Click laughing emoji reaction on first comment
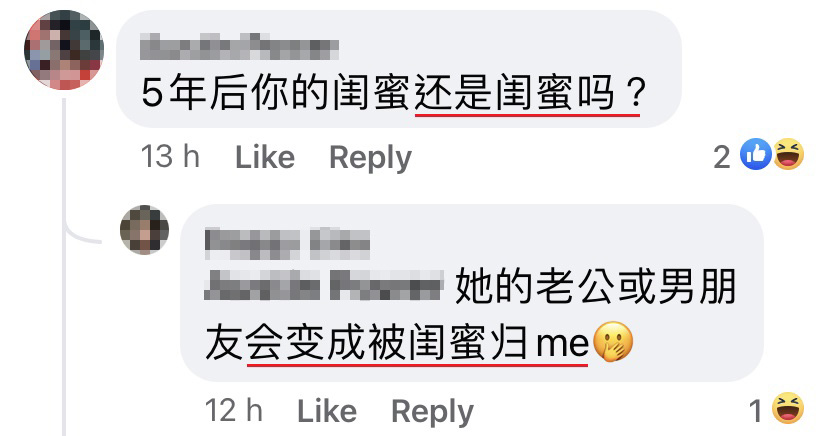 (788, 154)
